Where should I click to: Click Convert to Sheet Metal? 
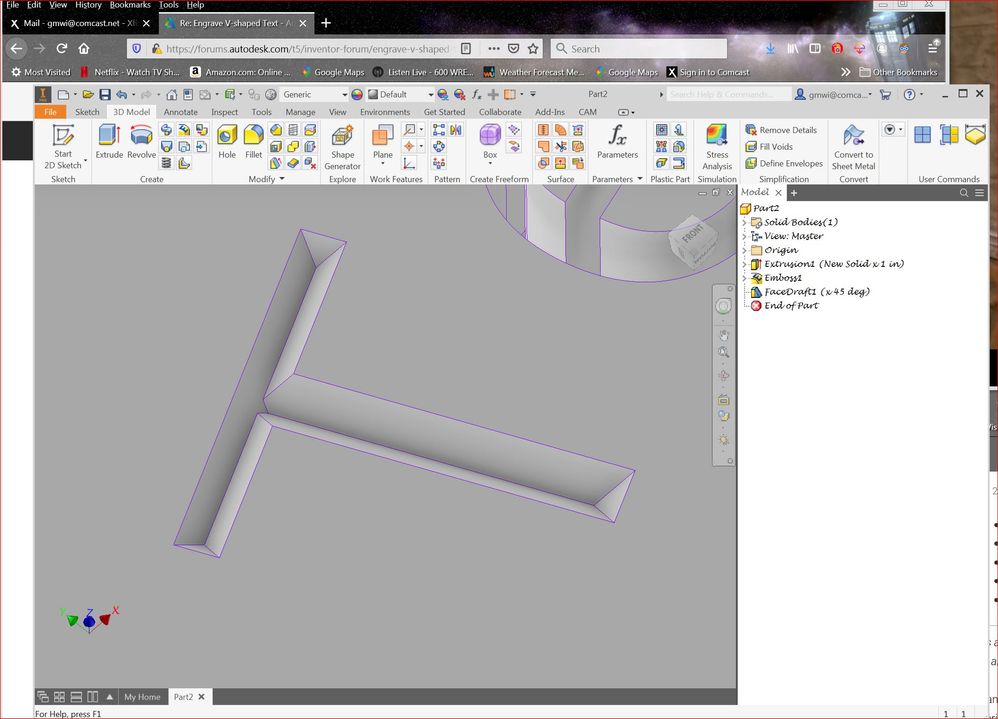854,148
